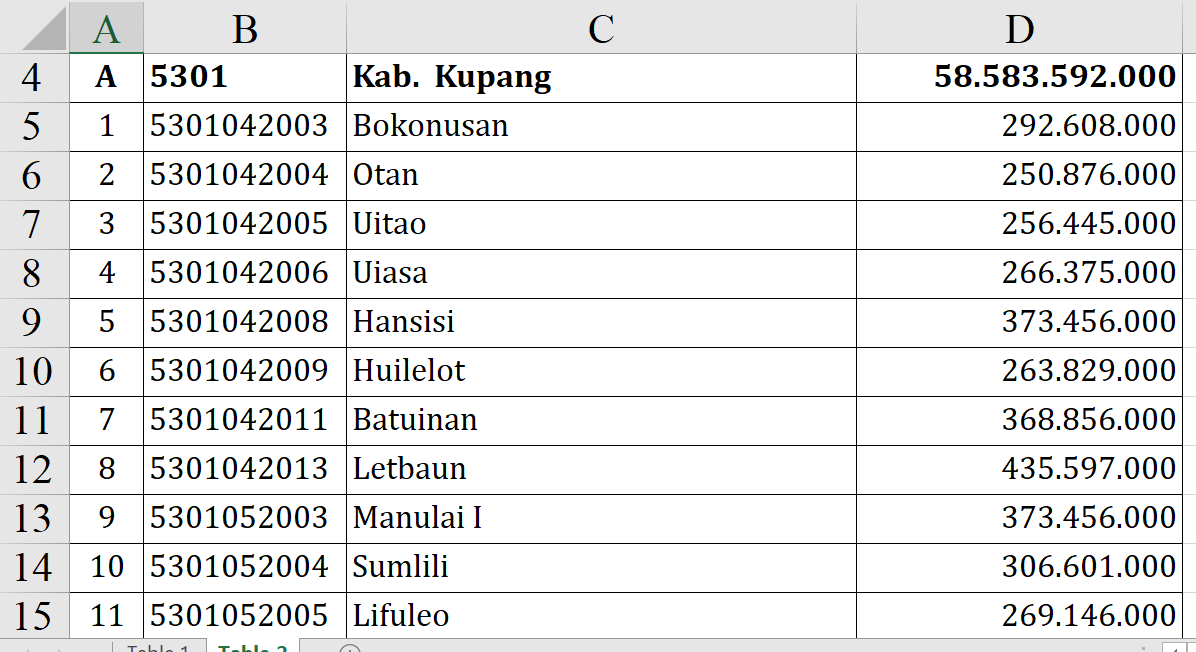Screen dimensions: 1196x652
Task: Select the column D header
Action: (x=1019, y=29)
